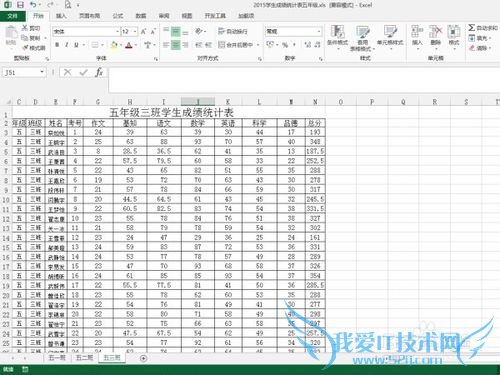Align cell text to the left
This screenshot has width=500, height=375.
(x=166, y=45)
